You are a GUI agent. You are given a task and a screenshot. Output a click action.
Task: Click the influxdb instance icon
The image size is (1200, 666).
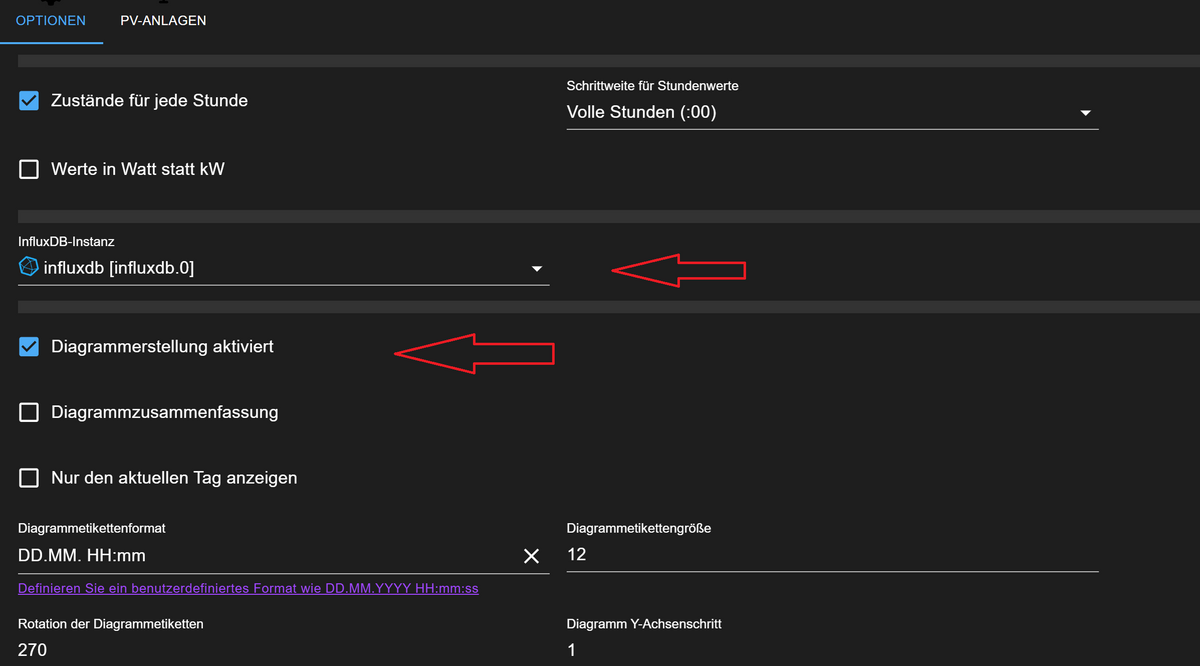tap(29, 267)
